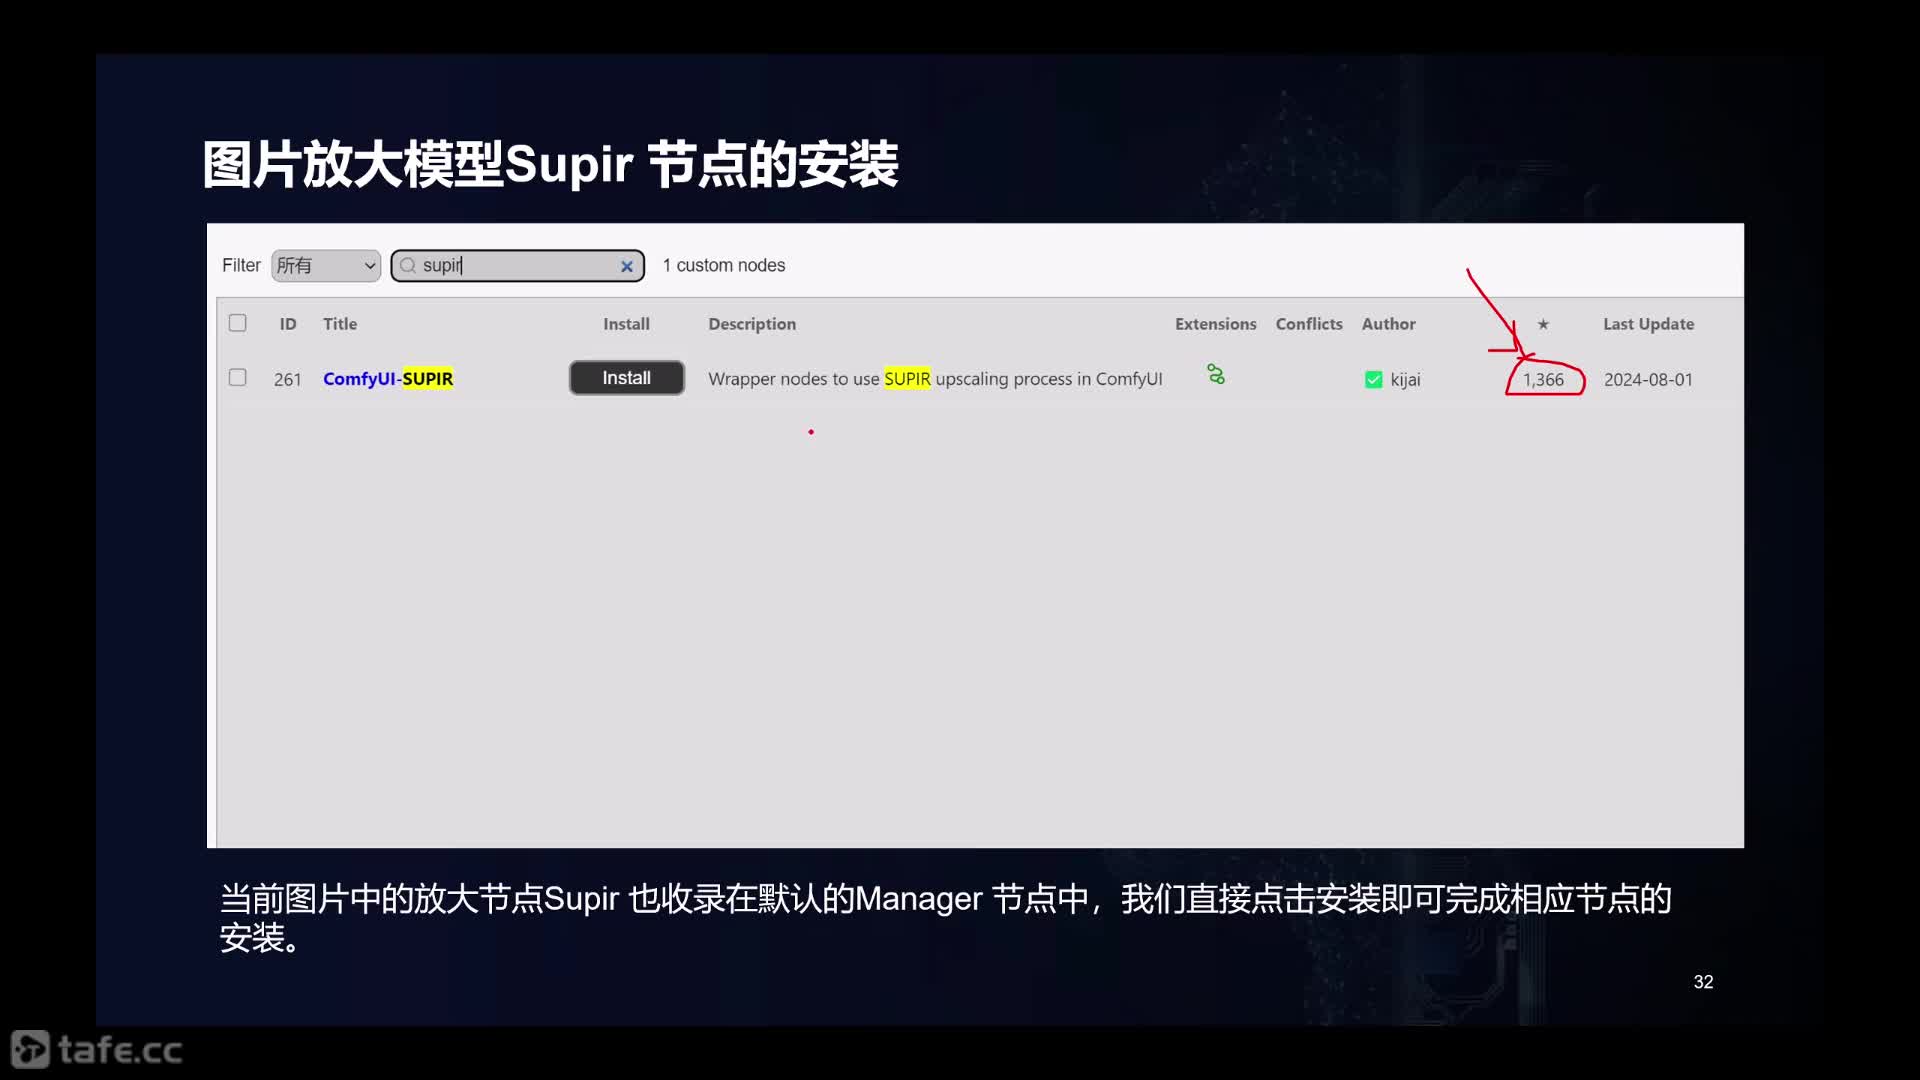Viewport: 1920px width, 1080px height.
Task: Click the 1,366 star count for SUPIR
Action: (1543, 378)
